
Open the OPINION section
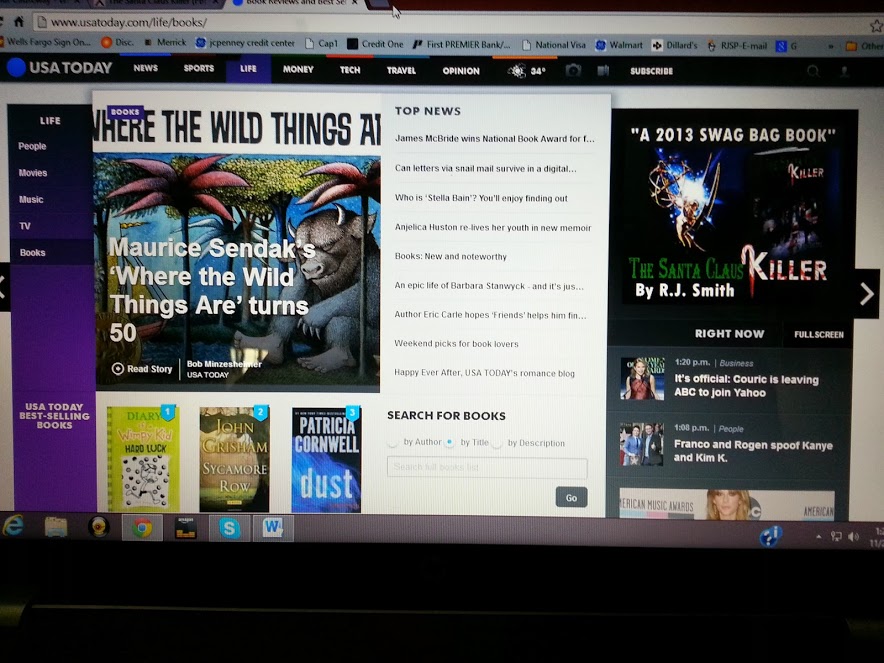coord(461,71)
